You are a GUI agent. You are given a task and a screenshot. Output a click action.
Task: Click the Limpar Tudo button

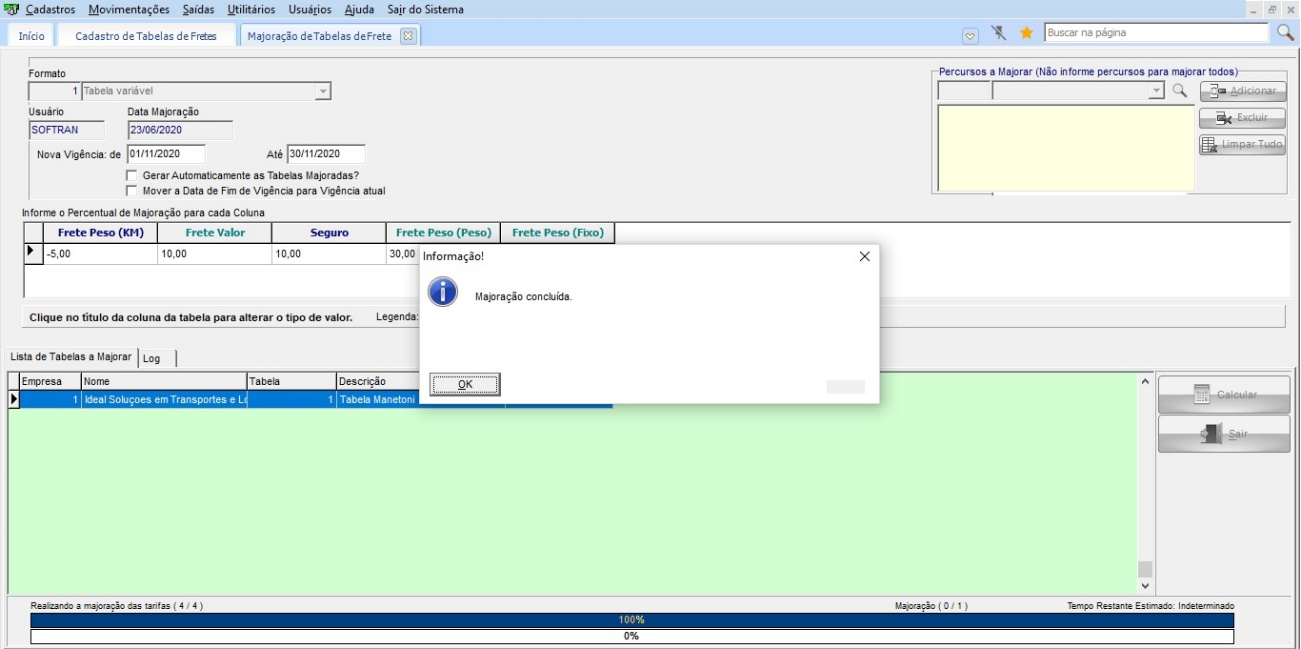(x=1242, y=145)
